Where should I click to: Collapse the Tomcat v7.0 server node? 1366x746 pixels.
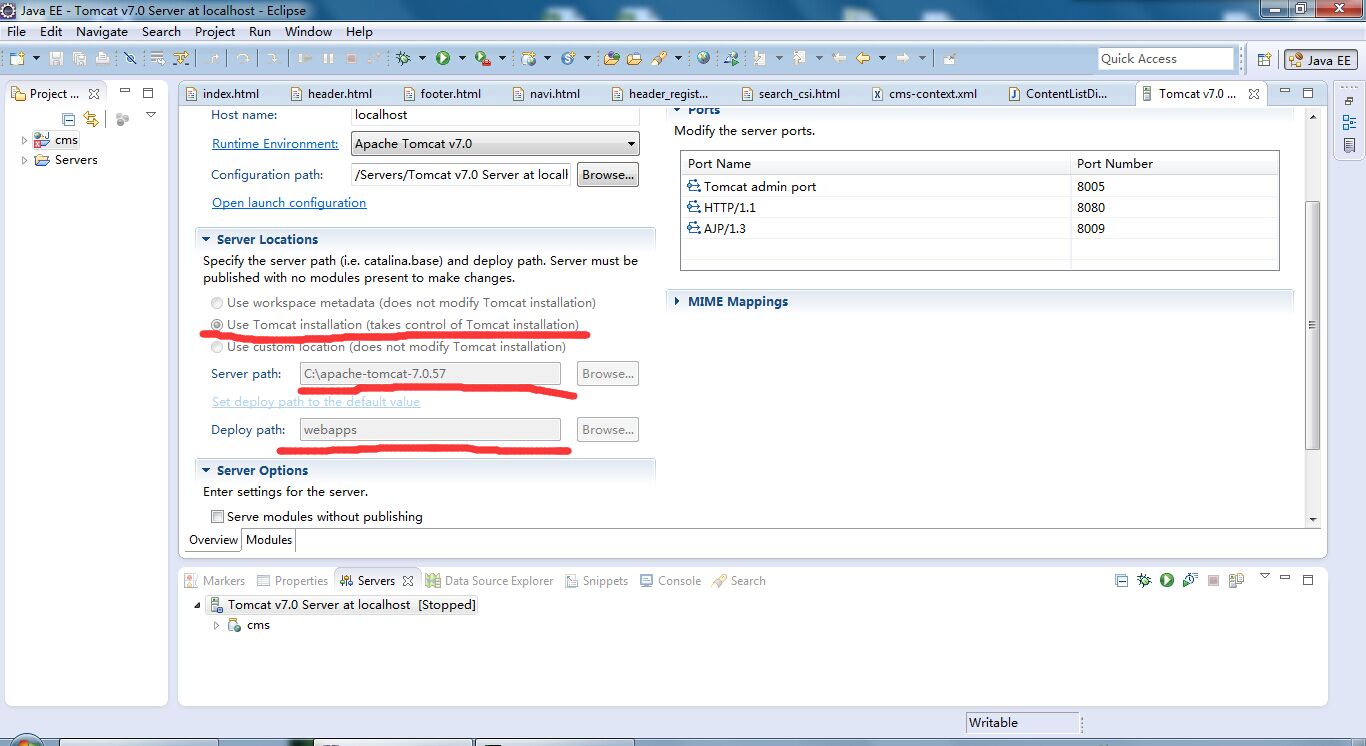pyautogui.click(x=197, y=605)
